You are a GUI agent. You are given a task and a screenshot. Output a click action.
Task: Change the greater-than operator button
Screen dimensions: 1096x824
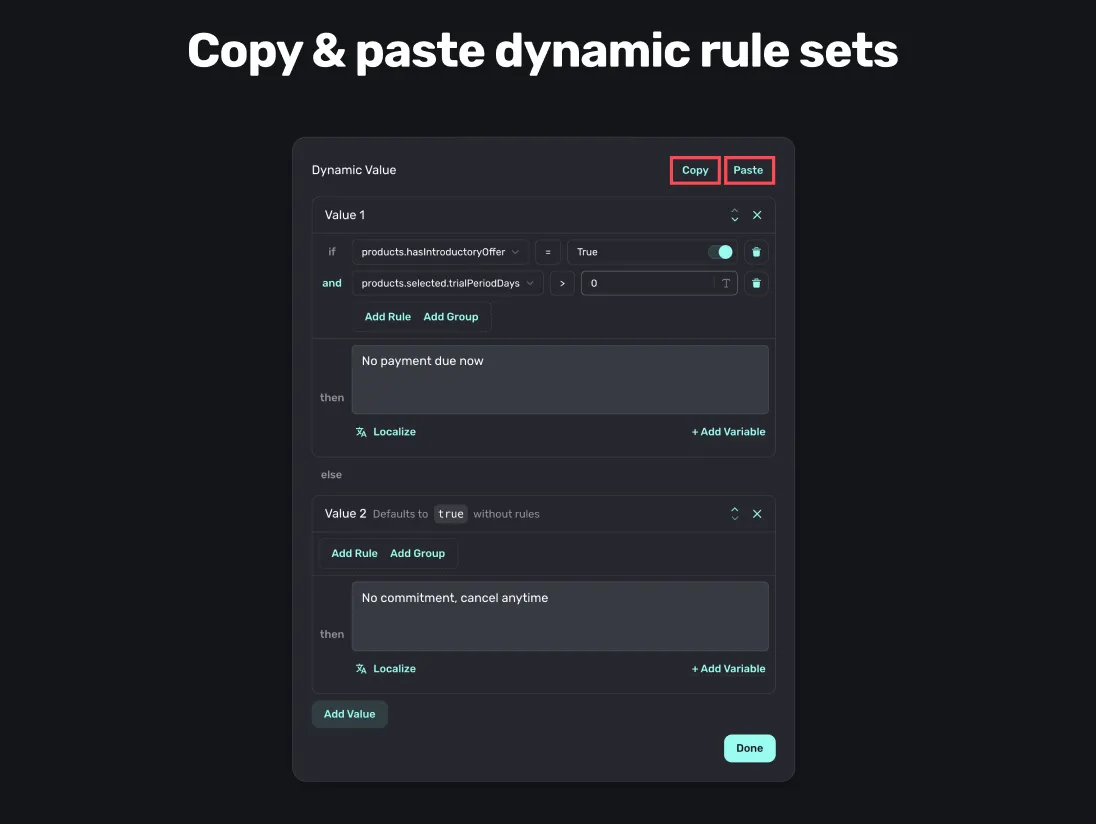[x=562, y=283]
